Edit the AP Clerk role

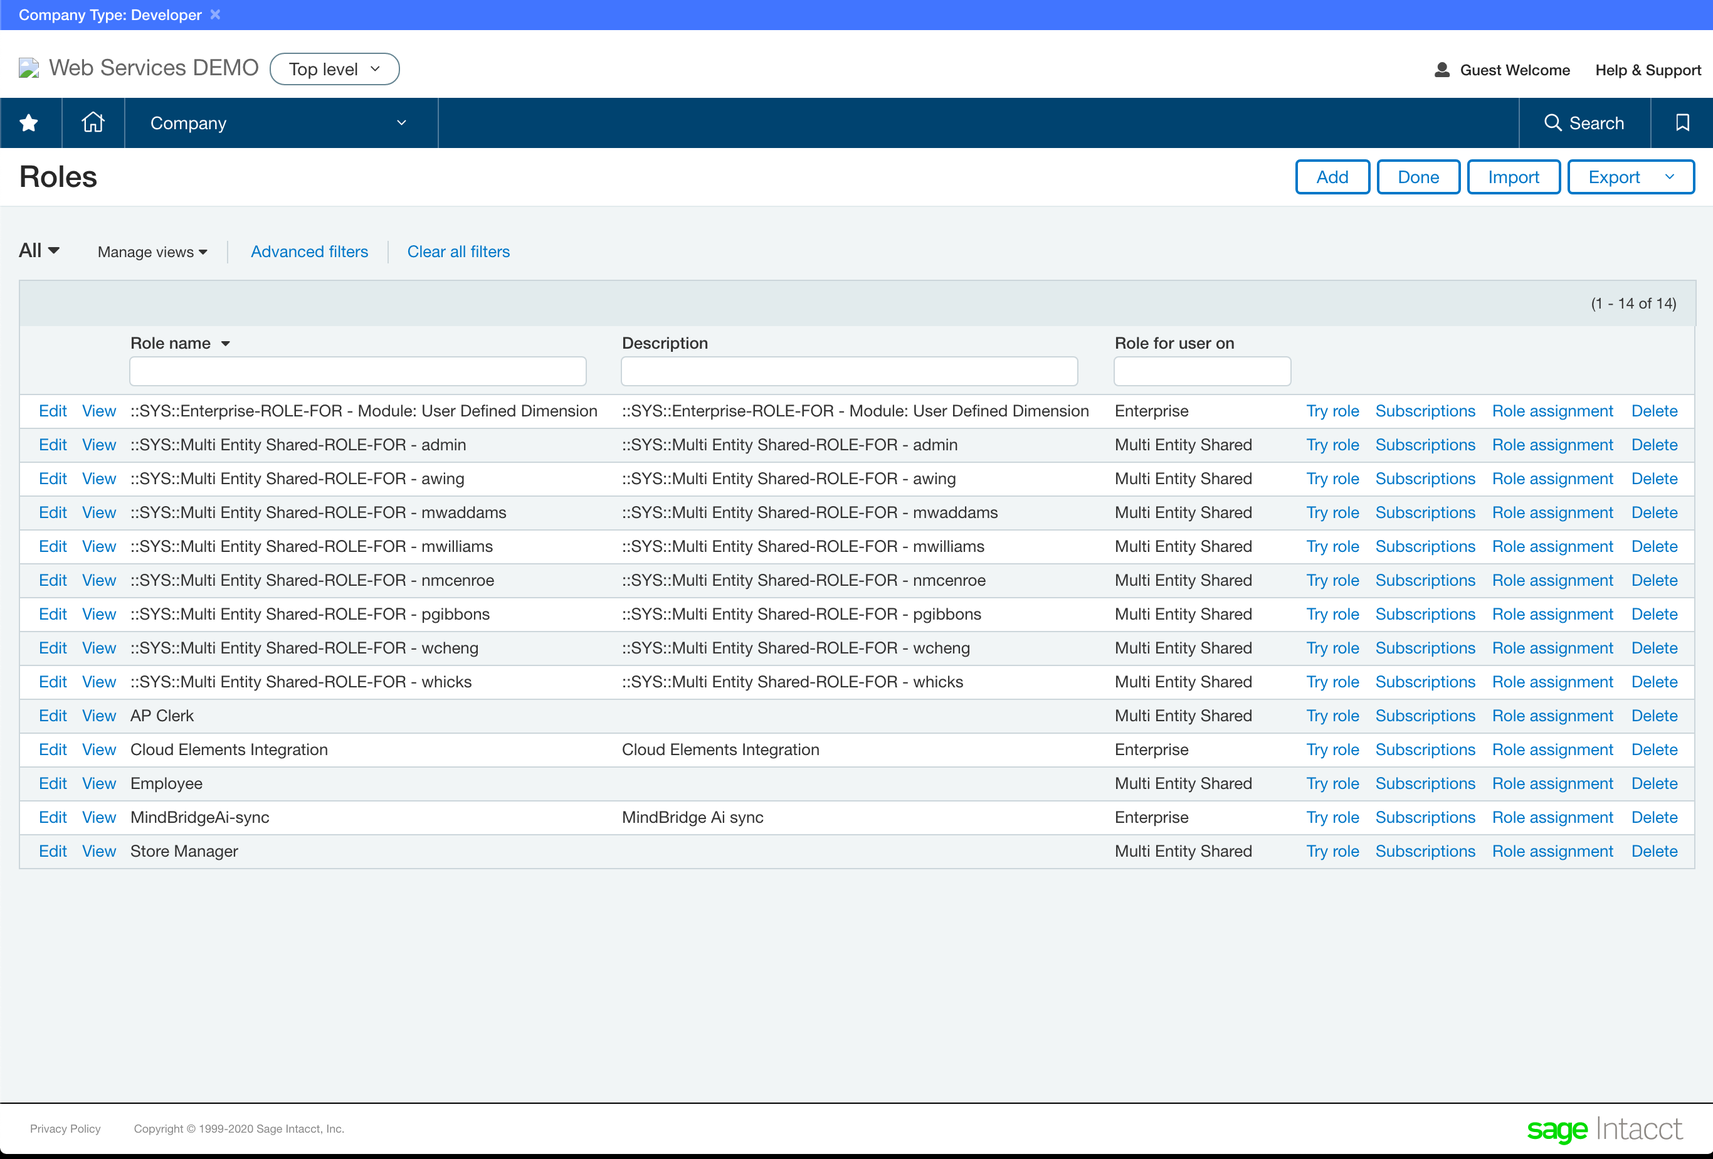point(53,716)
